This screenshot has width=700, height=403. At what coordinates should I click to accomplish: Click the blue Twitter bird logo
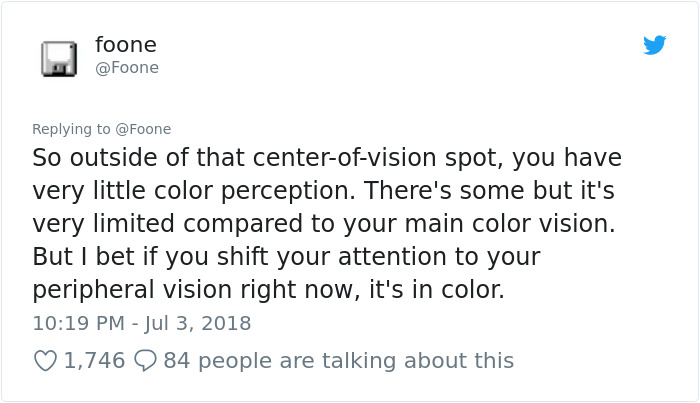pyautogui.click(x=655, y=45)
